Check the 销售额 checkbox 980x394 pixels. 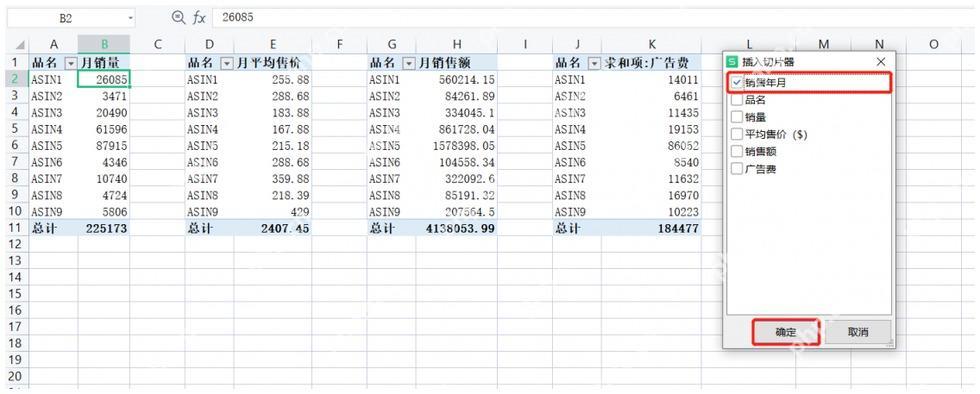pyautogui.click(x=738, y=151)
